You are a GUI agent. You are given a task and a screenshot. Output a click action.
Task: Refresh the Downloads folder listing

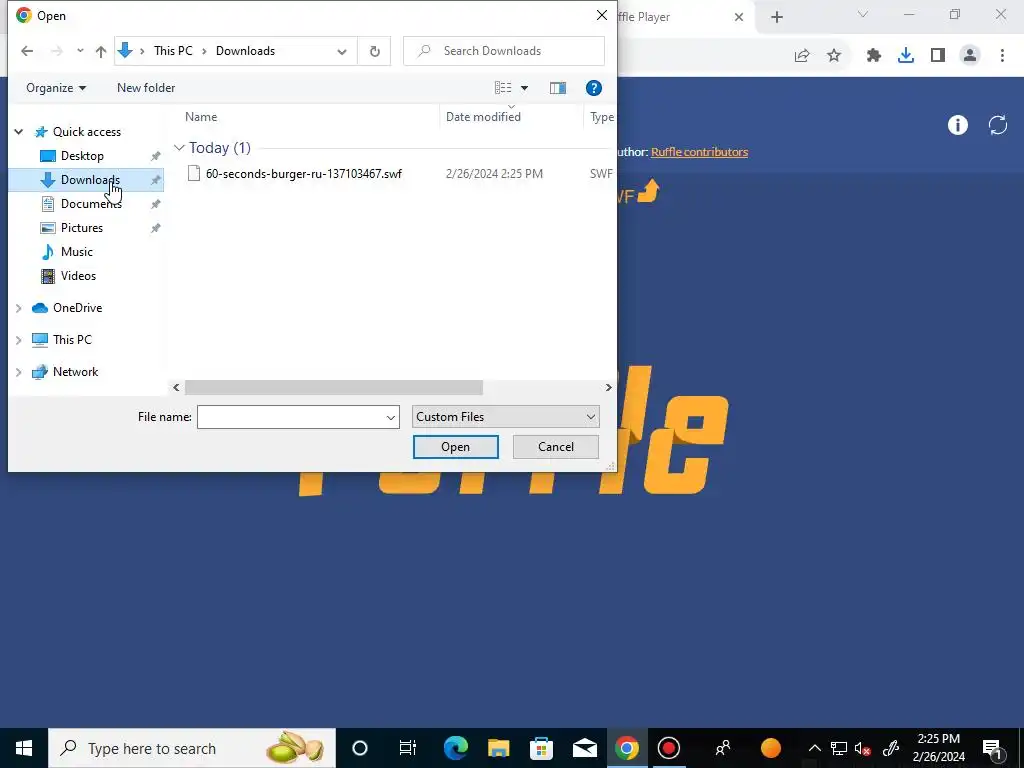pyautogui.click(x=374, y=51)
